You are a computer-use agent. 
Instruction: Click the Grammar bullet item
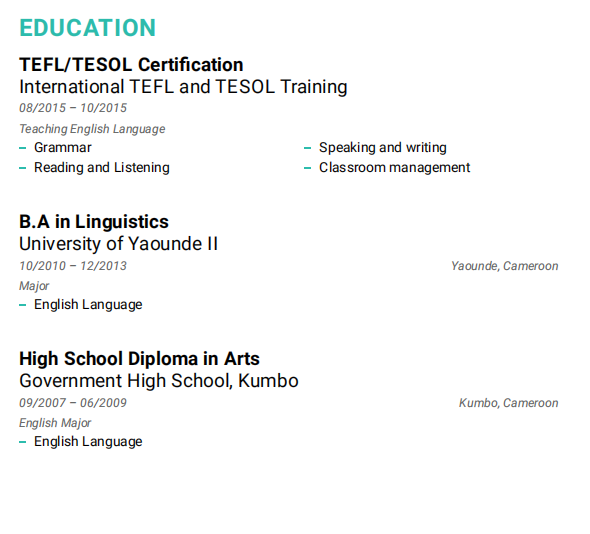click(x=63, y=148)
